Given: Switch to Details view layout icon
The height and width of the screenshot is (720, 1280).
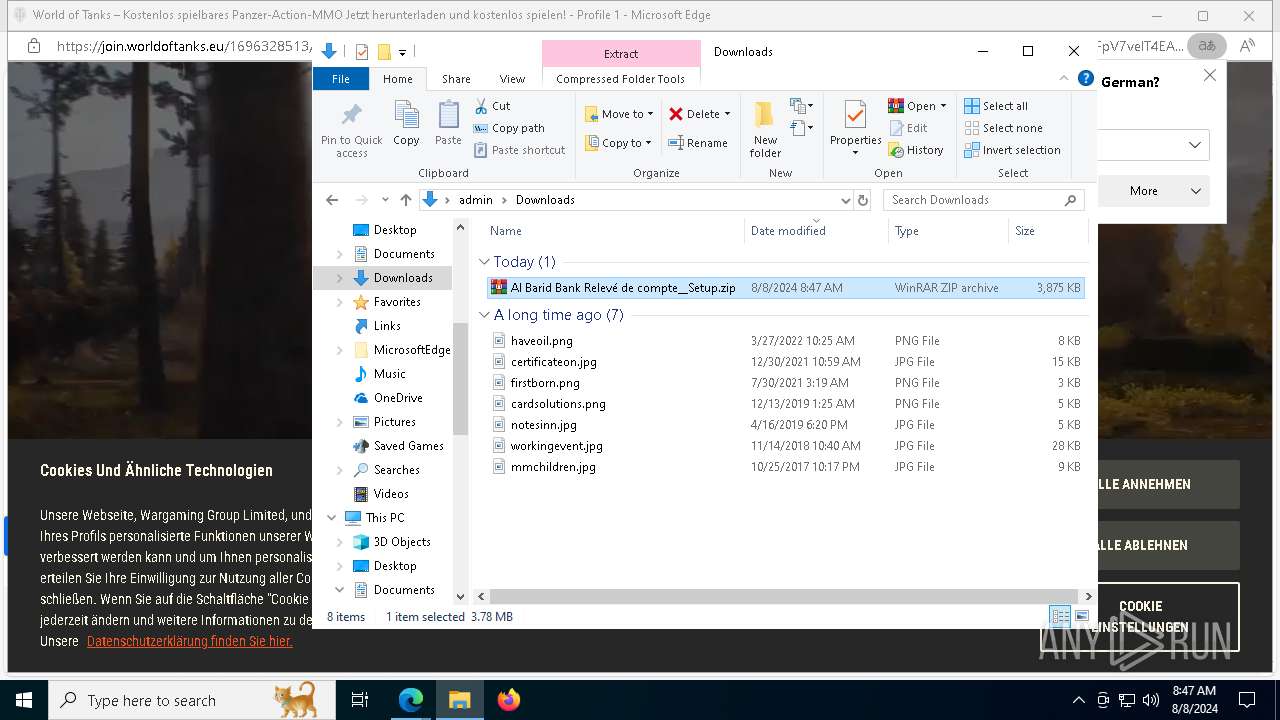Looking at the screenshot, I should (x=1059, y=617).
